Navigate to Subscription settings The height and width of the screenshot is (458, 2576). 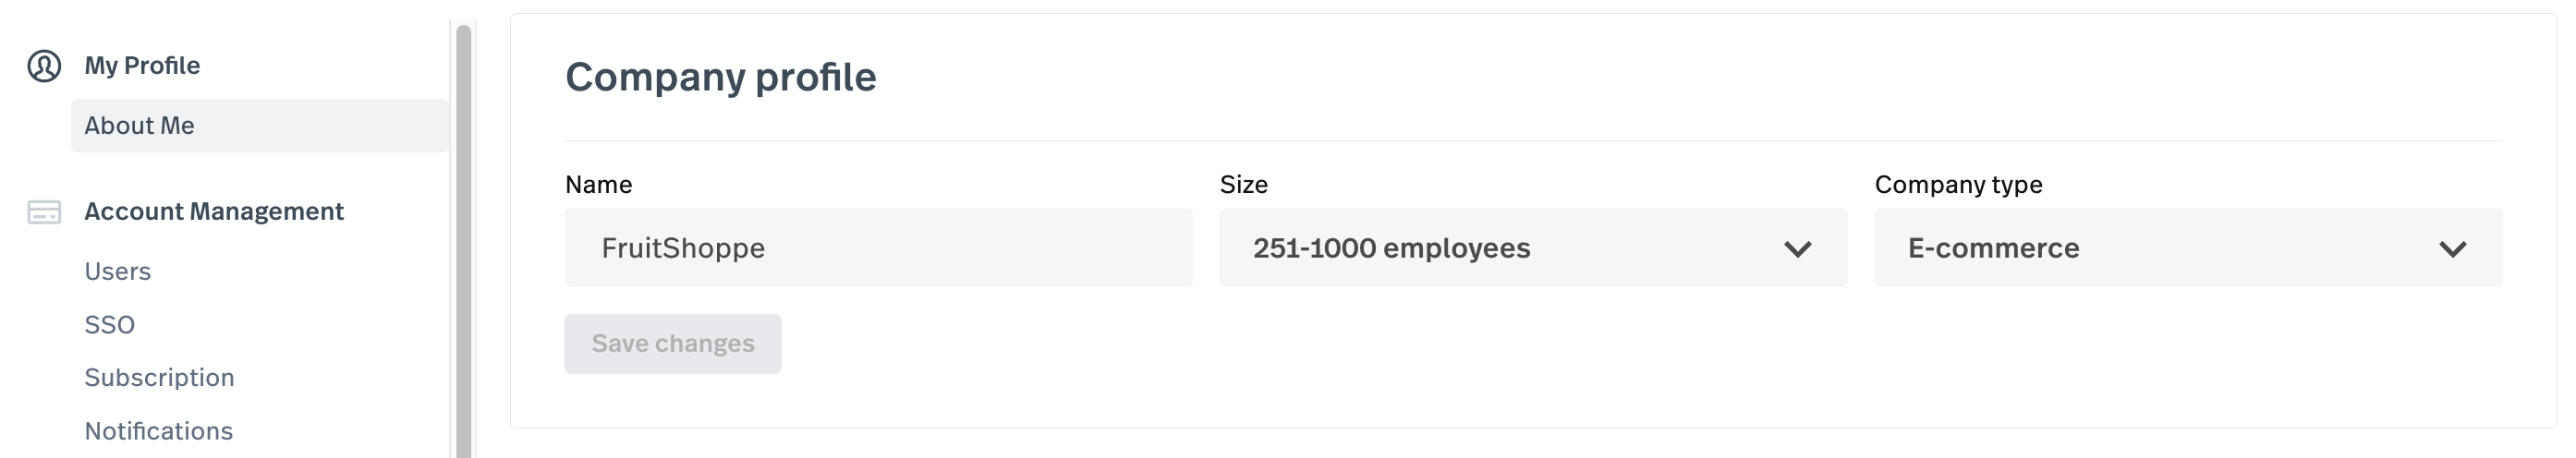click(x=160, y=378)
